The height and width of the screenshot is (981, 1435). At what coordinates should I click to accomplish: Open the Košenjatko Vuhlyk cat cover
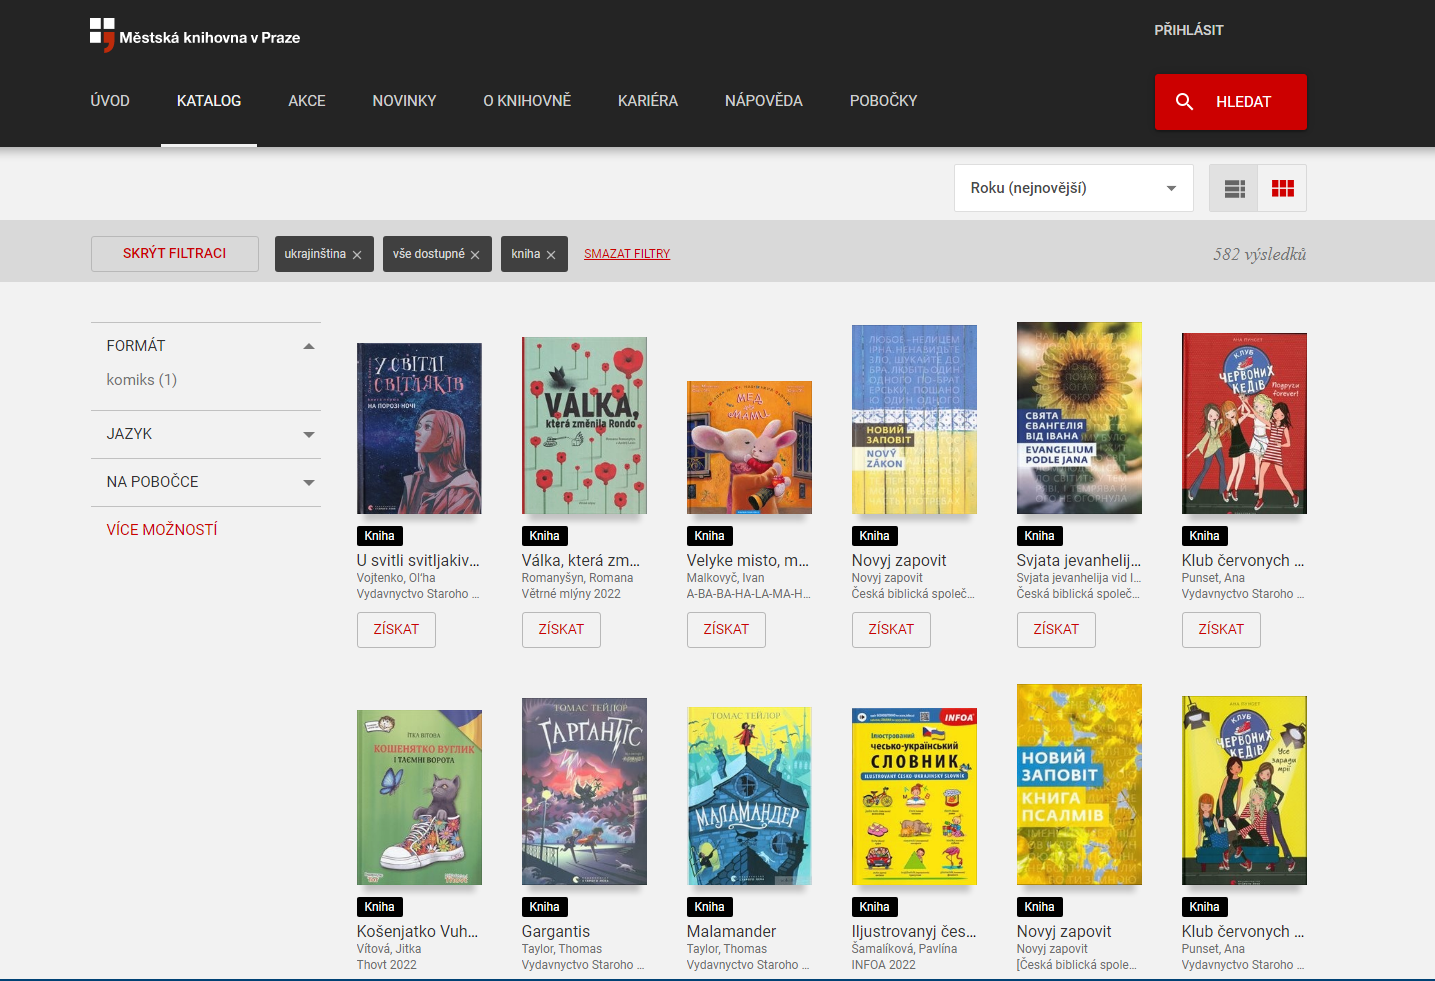(419, 797)
